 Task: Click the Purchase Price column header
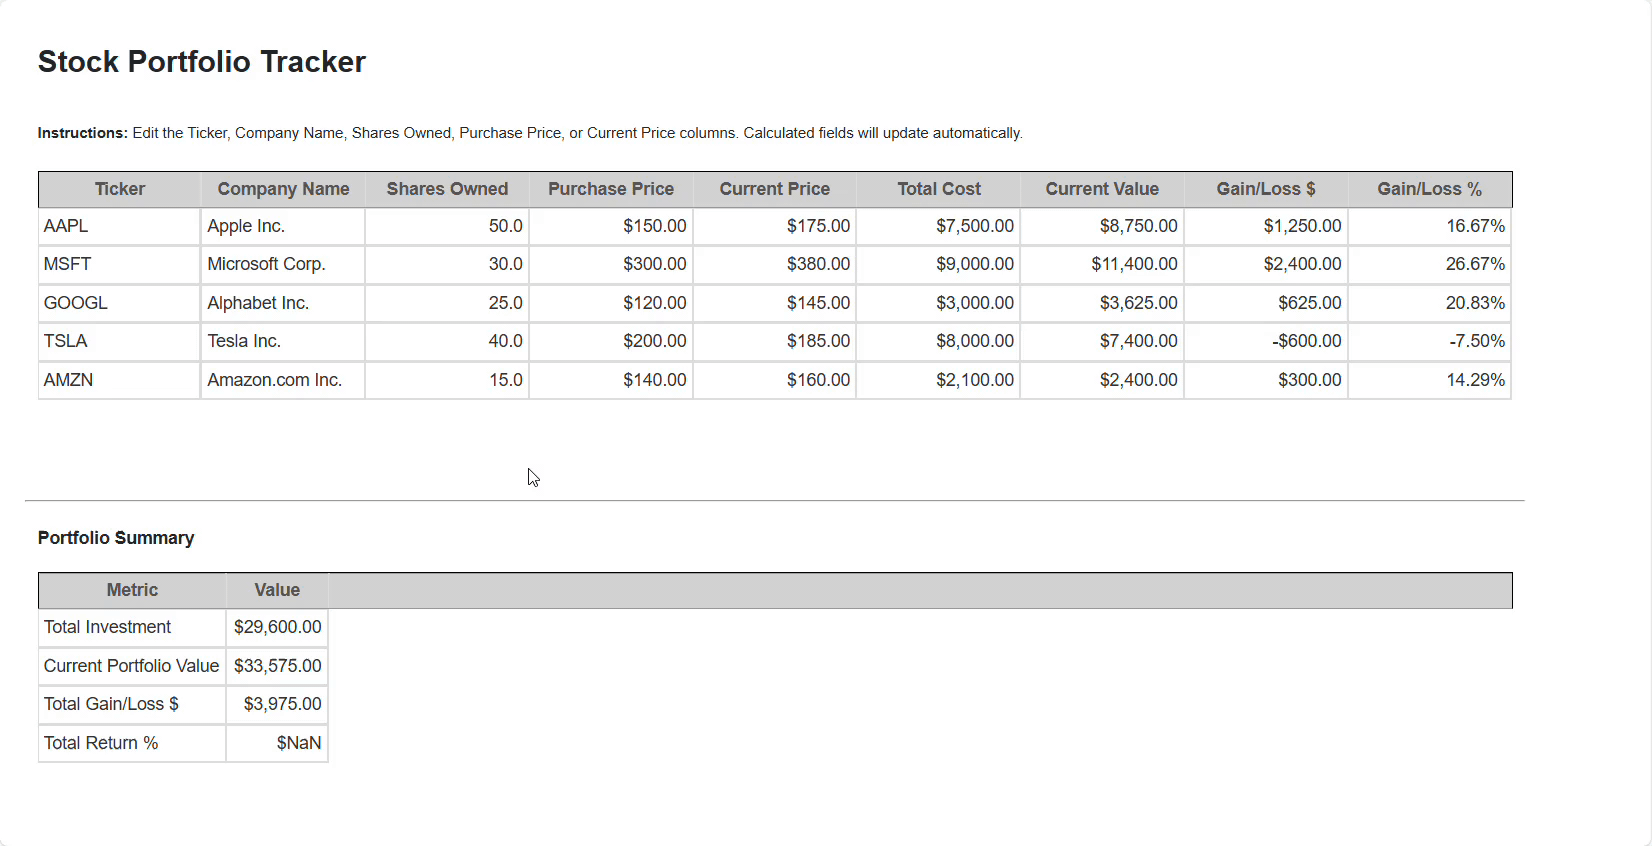tap(611, 189)
